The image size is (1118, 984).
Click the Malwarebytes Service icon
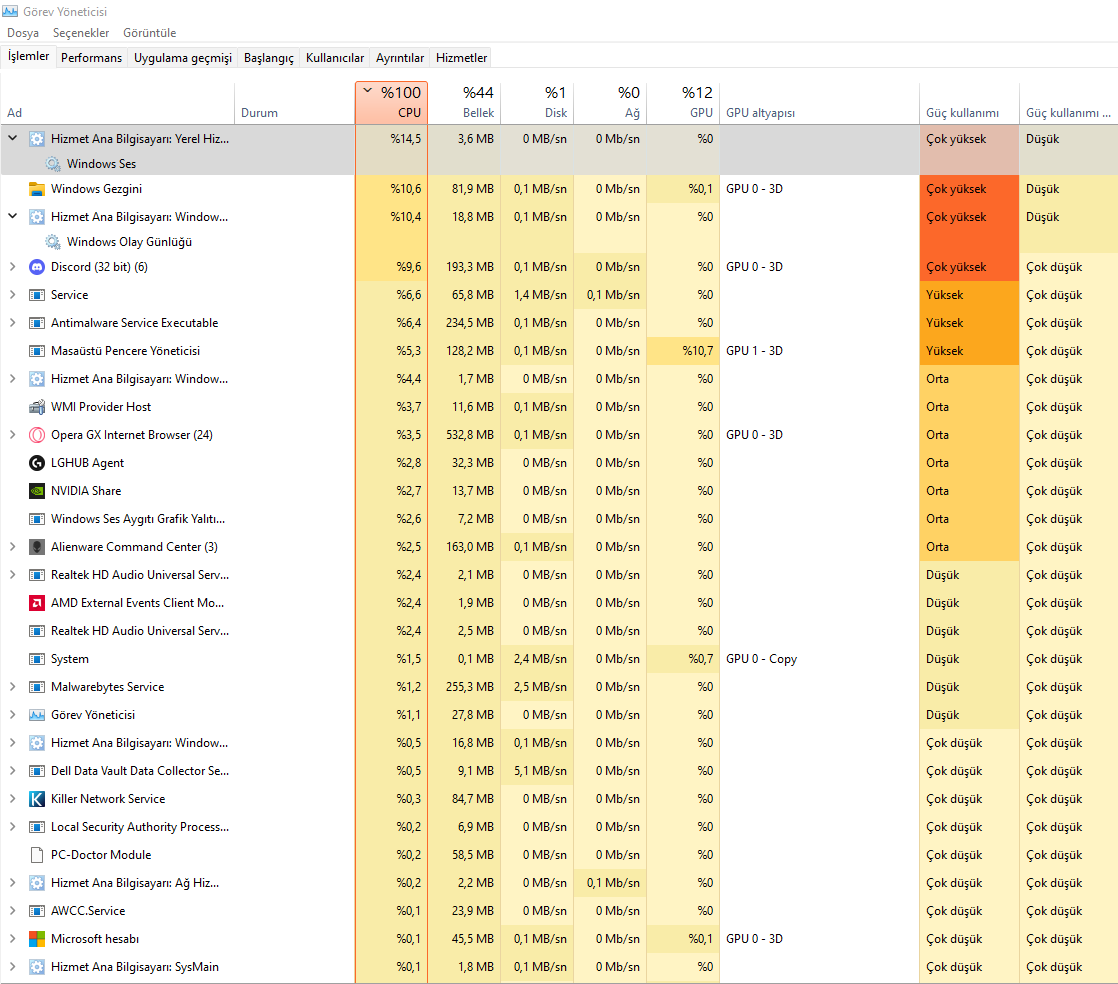pos(36,687)
